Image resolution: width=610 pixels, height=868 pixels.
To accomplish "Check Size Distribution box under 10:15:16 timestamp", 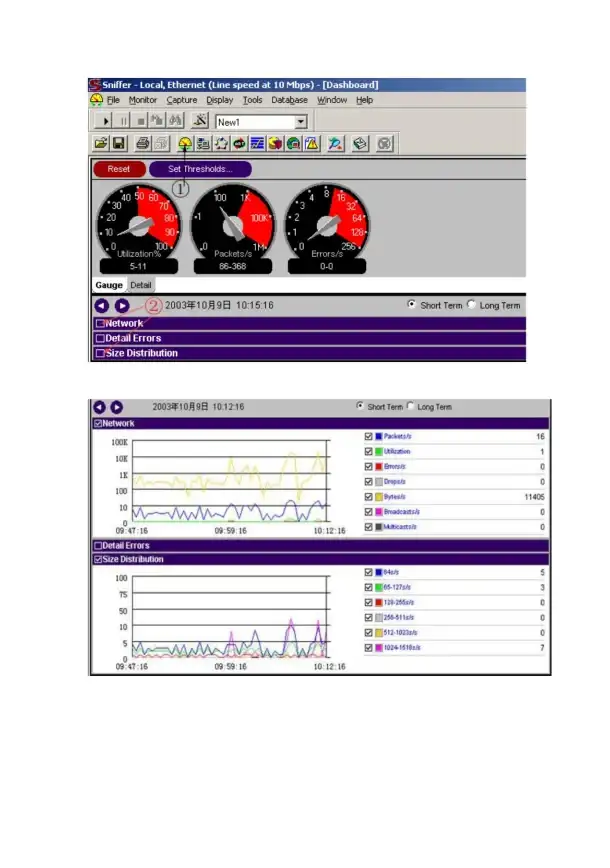I will point(100,353).
